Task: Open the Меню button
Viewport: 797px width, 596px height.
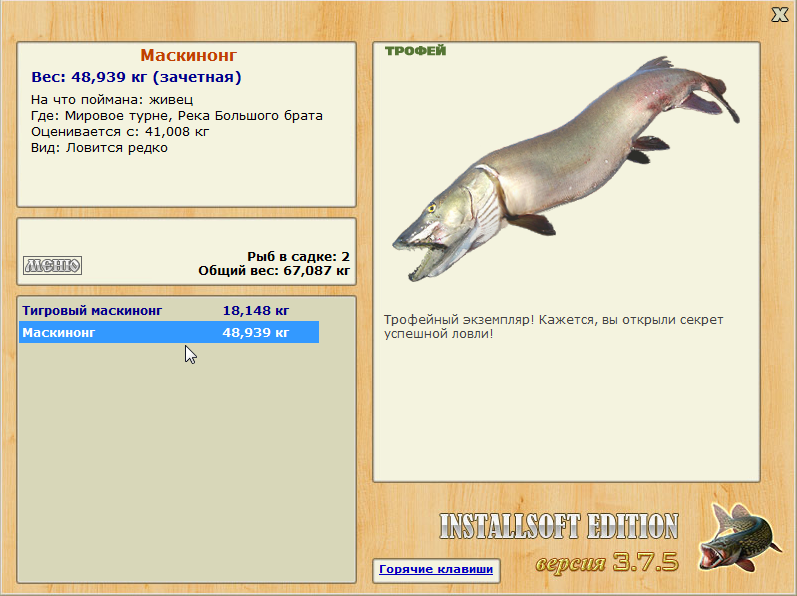Action: pyautogui.click(x=52, y=265)
